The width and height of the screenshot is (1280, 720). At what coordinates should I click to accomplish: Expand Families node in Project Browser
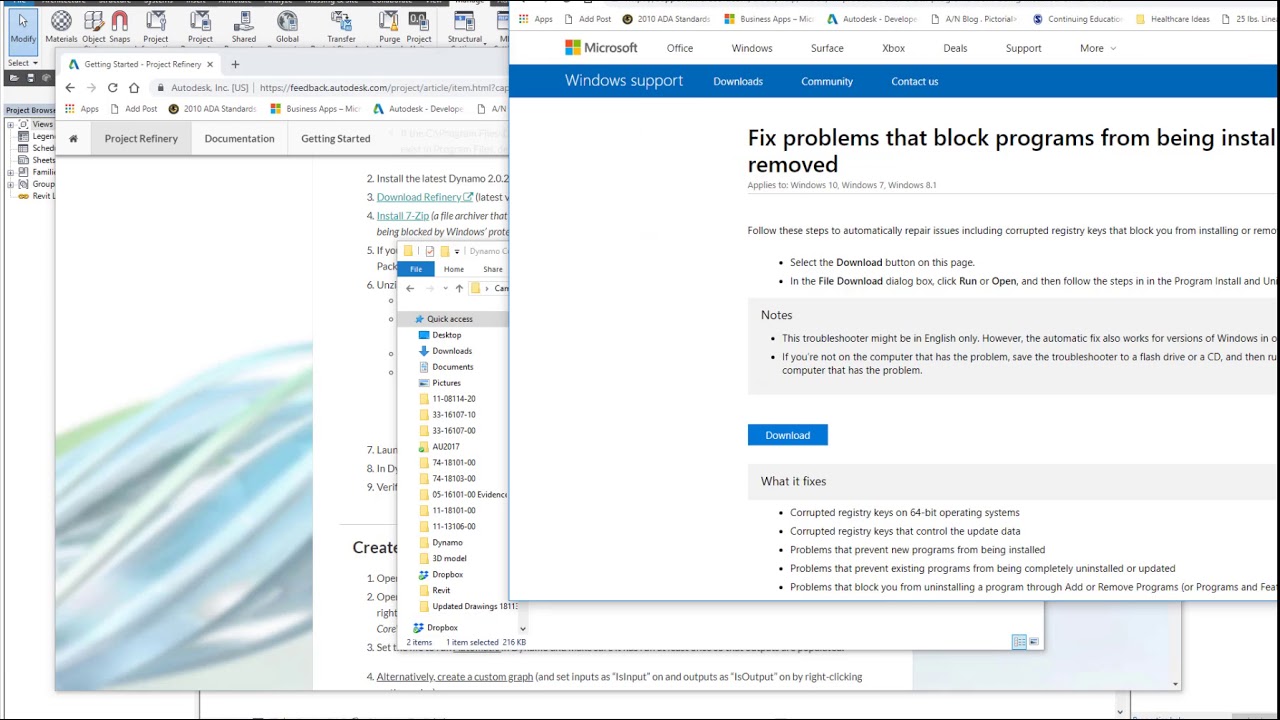(11, 172)
